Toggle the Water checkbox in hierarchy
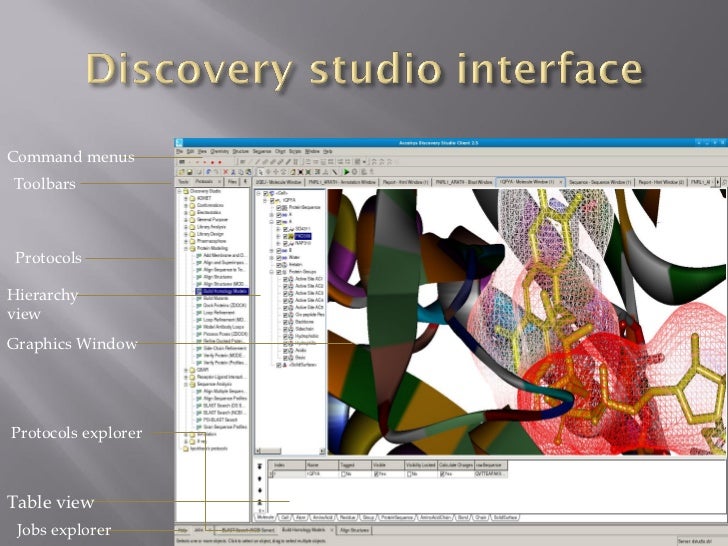This screenshot has width=728, height=546. click(x=279, y=256)
